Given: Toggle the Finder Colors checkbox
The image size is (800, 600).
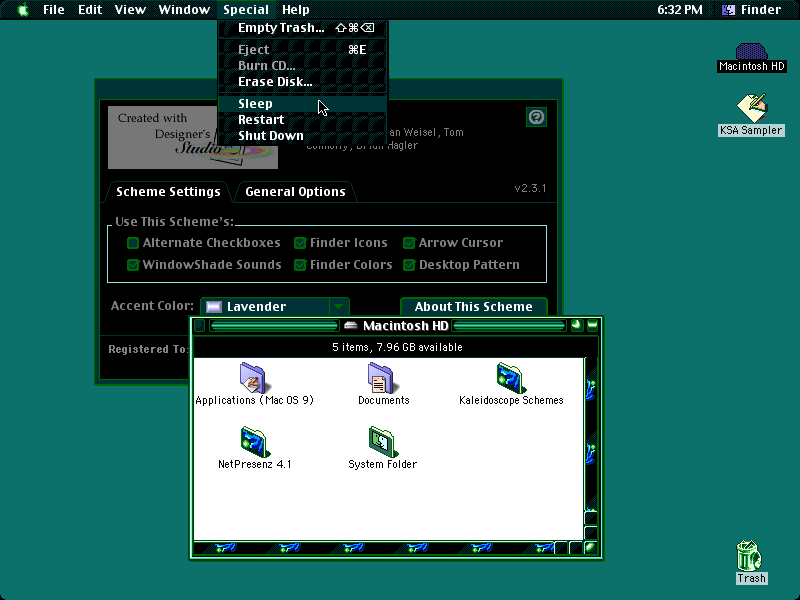Looking at the screenshot, I should tap(300, 265).
